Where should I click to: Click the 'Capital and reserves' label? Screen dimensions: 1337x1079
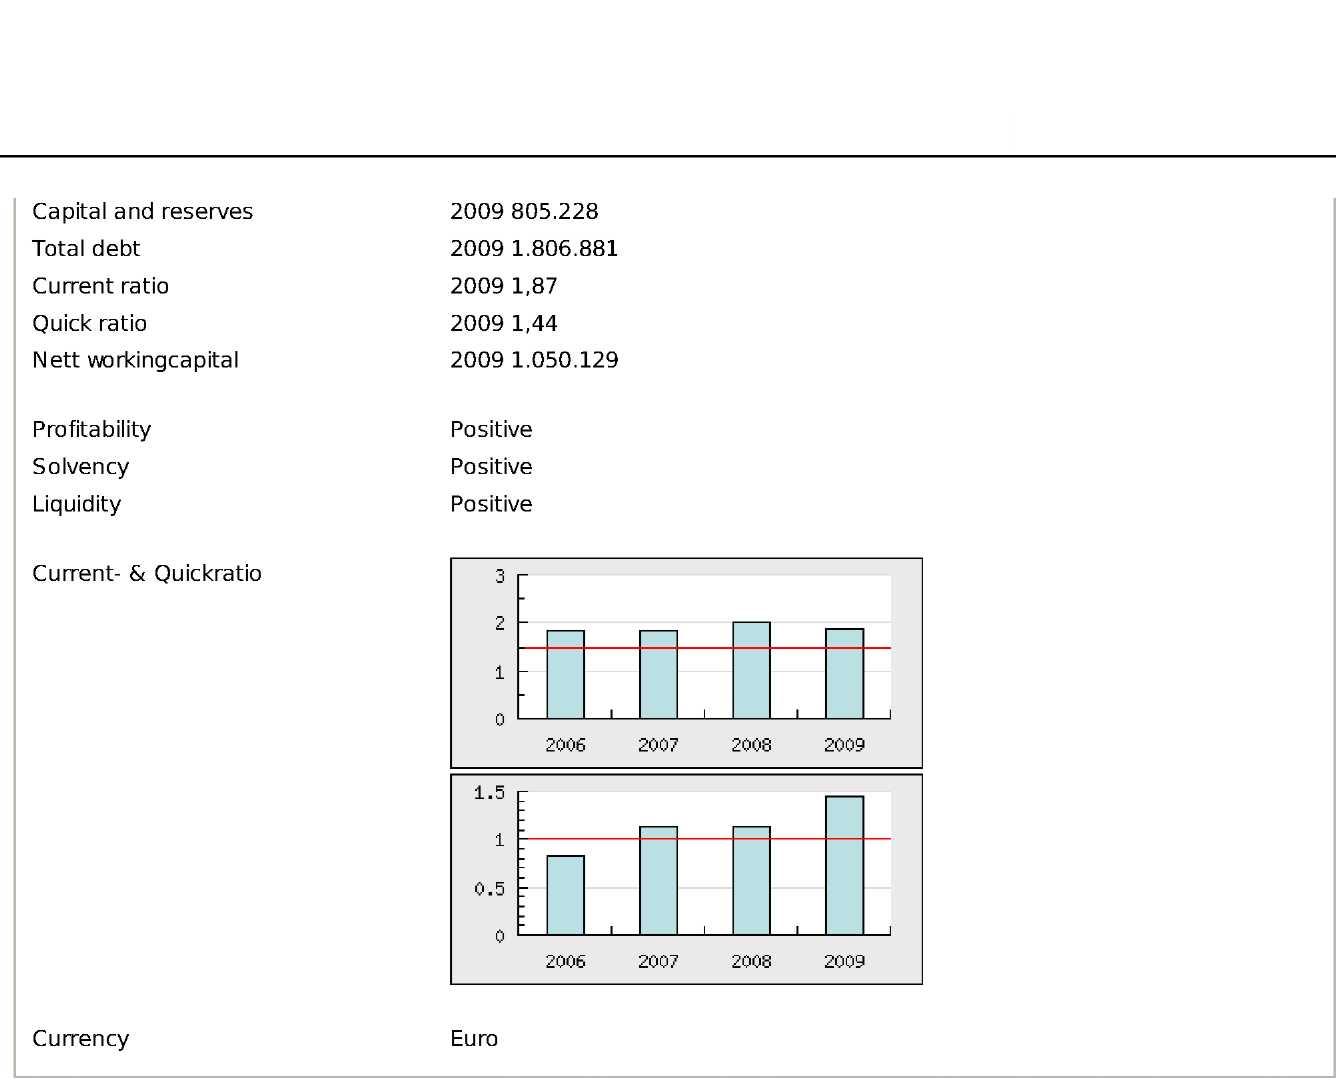point(142,212)
